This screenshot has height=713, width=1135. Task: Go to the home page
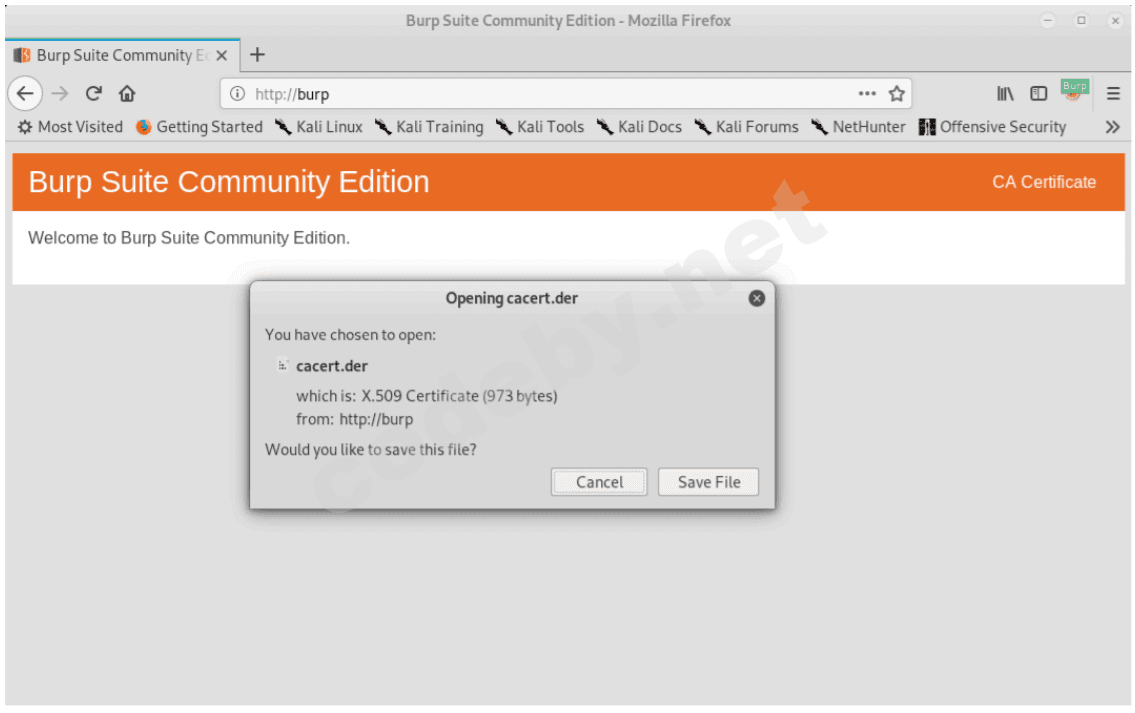127,93
